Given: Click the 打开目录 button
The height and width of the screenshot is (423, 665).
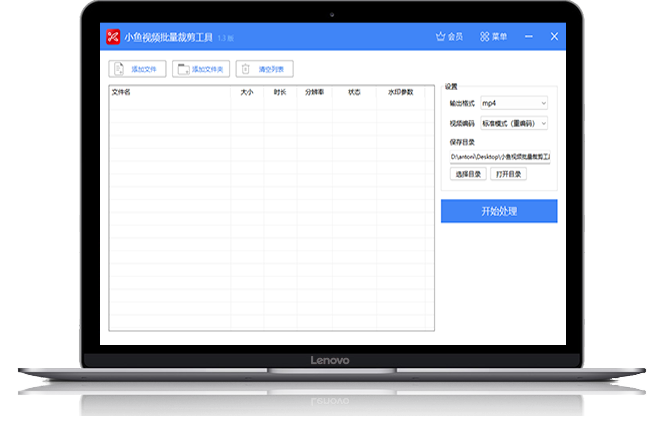Looking at the screenshot, I should [x=509, y=174].
